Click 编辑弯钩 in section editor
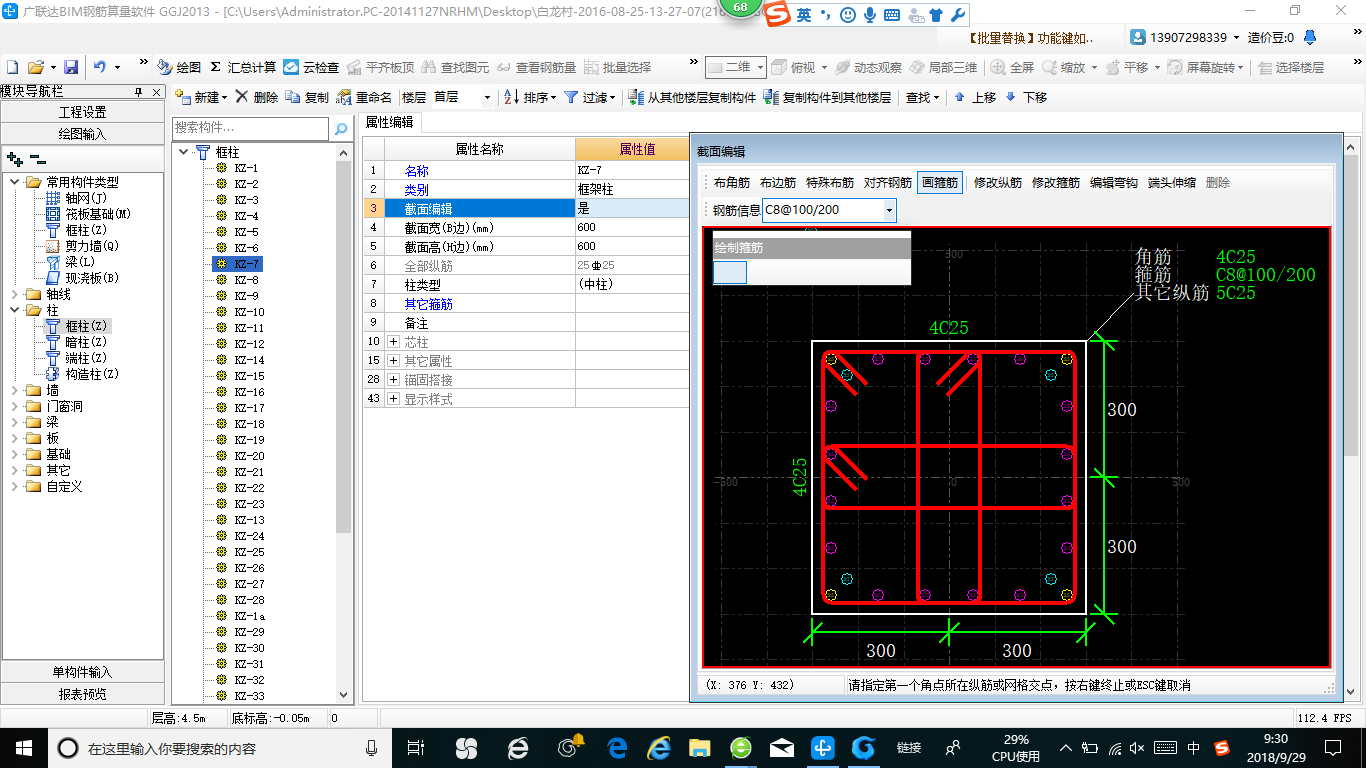The width and height of the screenshot is (1366, 768). click(1113, 183)
